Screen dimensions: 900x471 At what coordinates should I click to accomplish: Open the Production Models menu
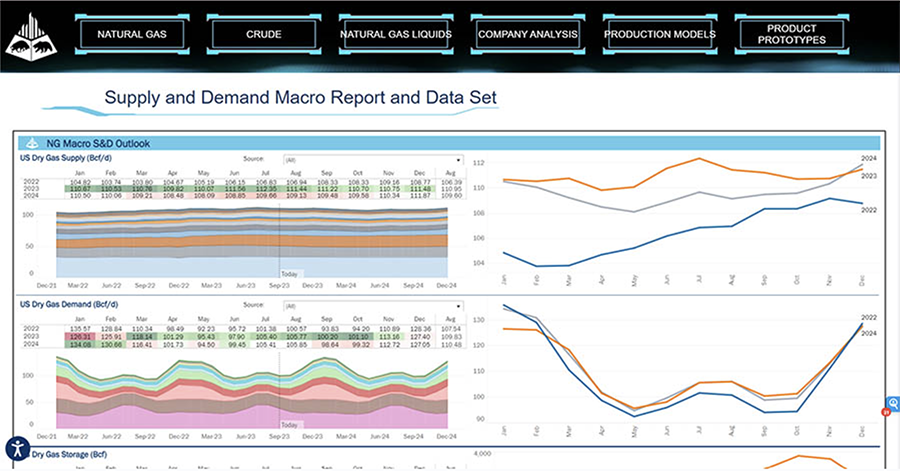[660, 34]
